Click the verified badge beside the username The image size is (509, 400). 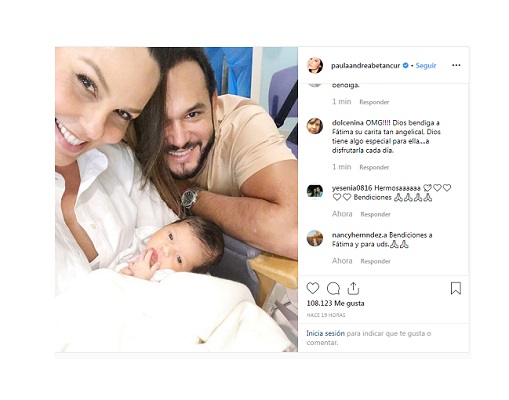coord(406,65)
